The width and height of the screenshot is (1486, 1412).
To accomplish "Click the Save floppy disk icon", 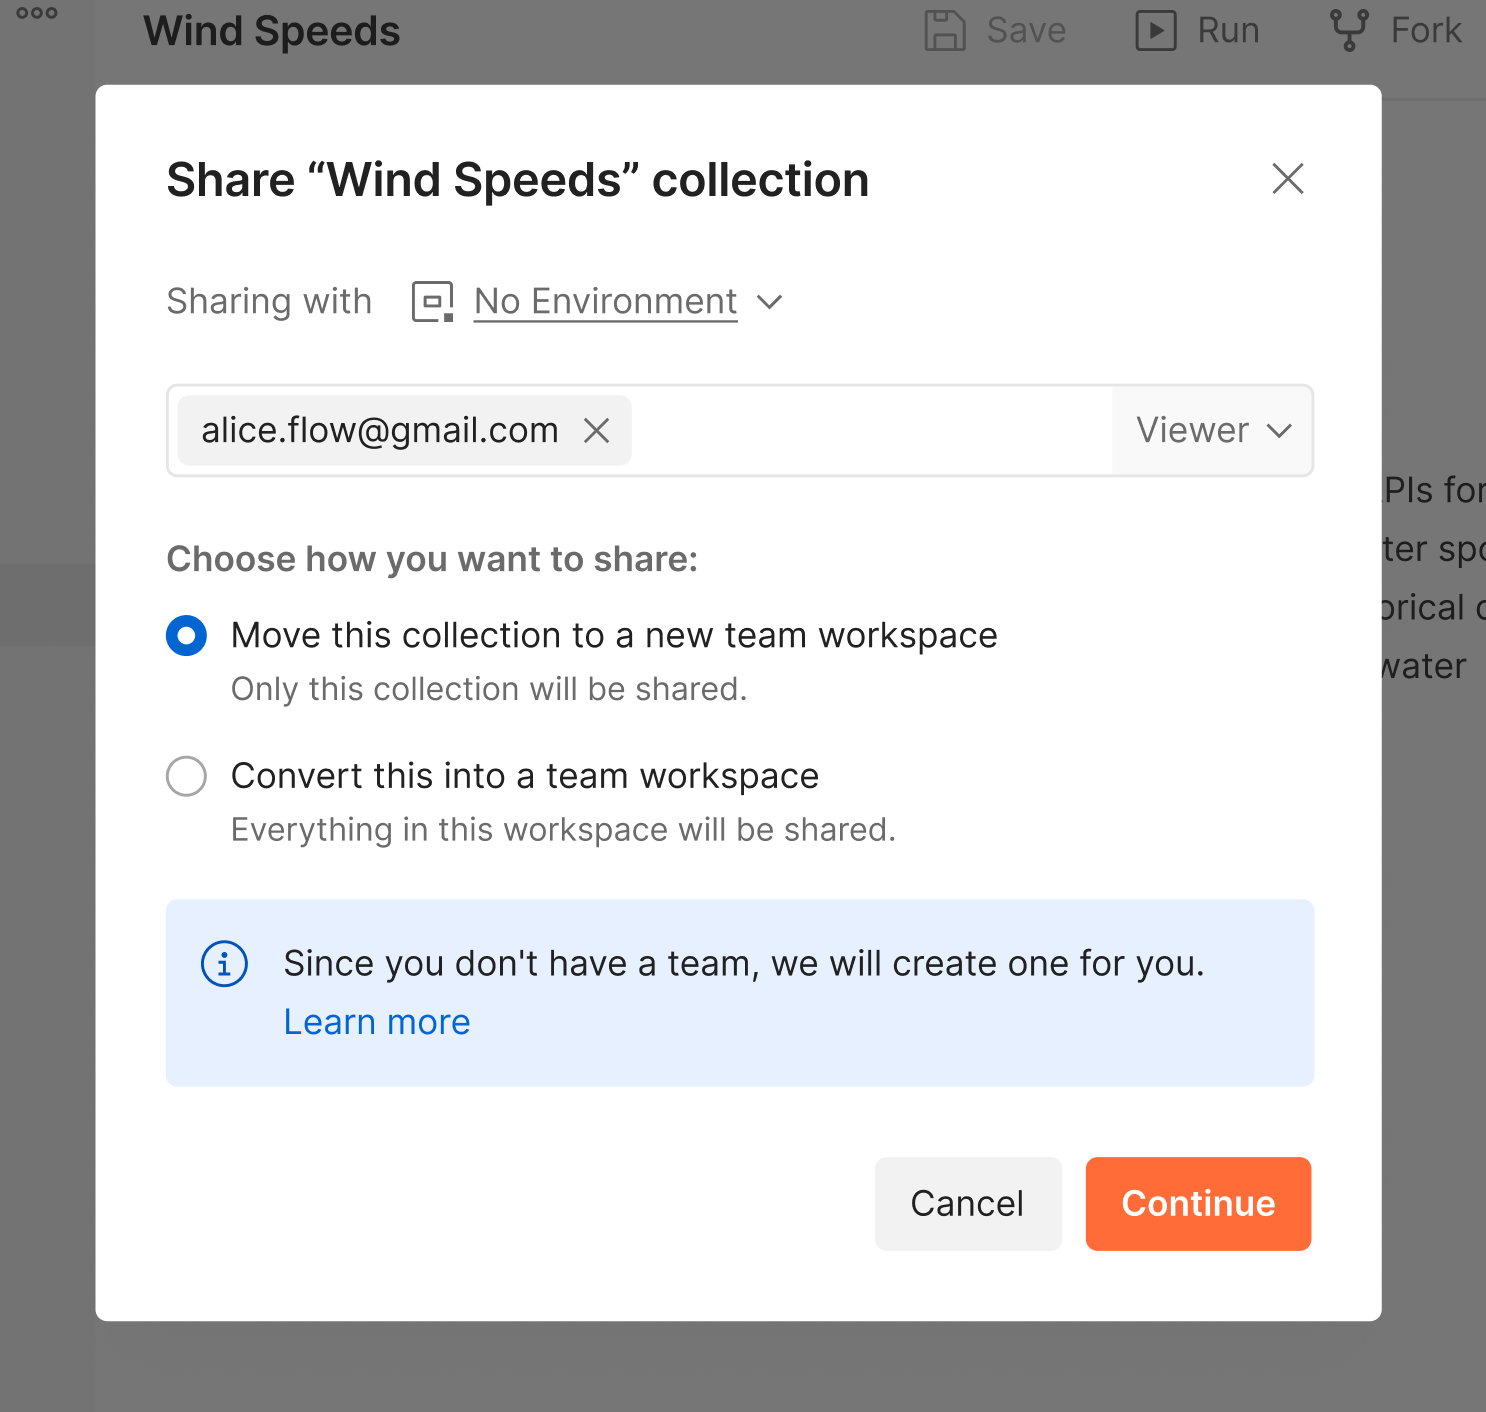I will point(944,30).
